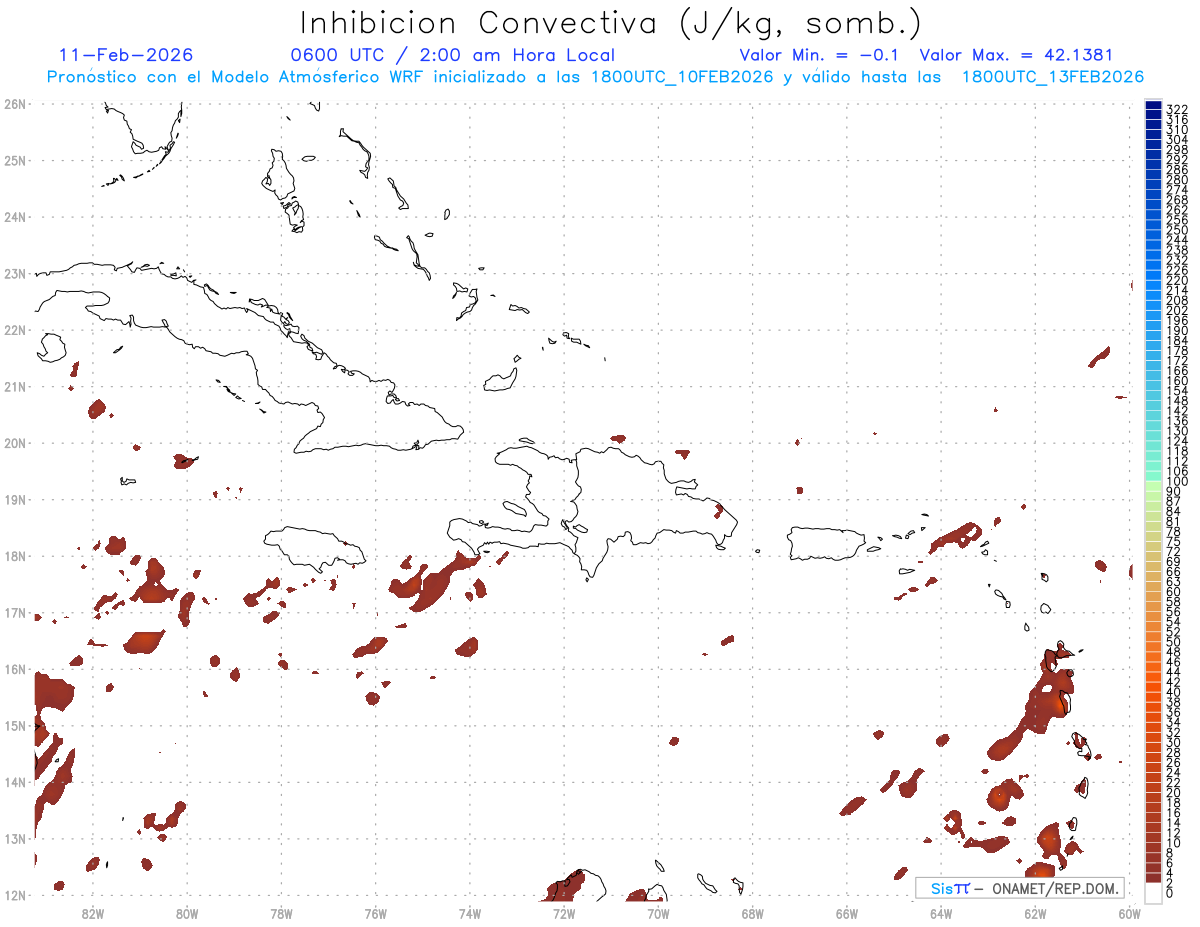Click the end time '1800UTC_13FEB2026'

[1053, 77]
